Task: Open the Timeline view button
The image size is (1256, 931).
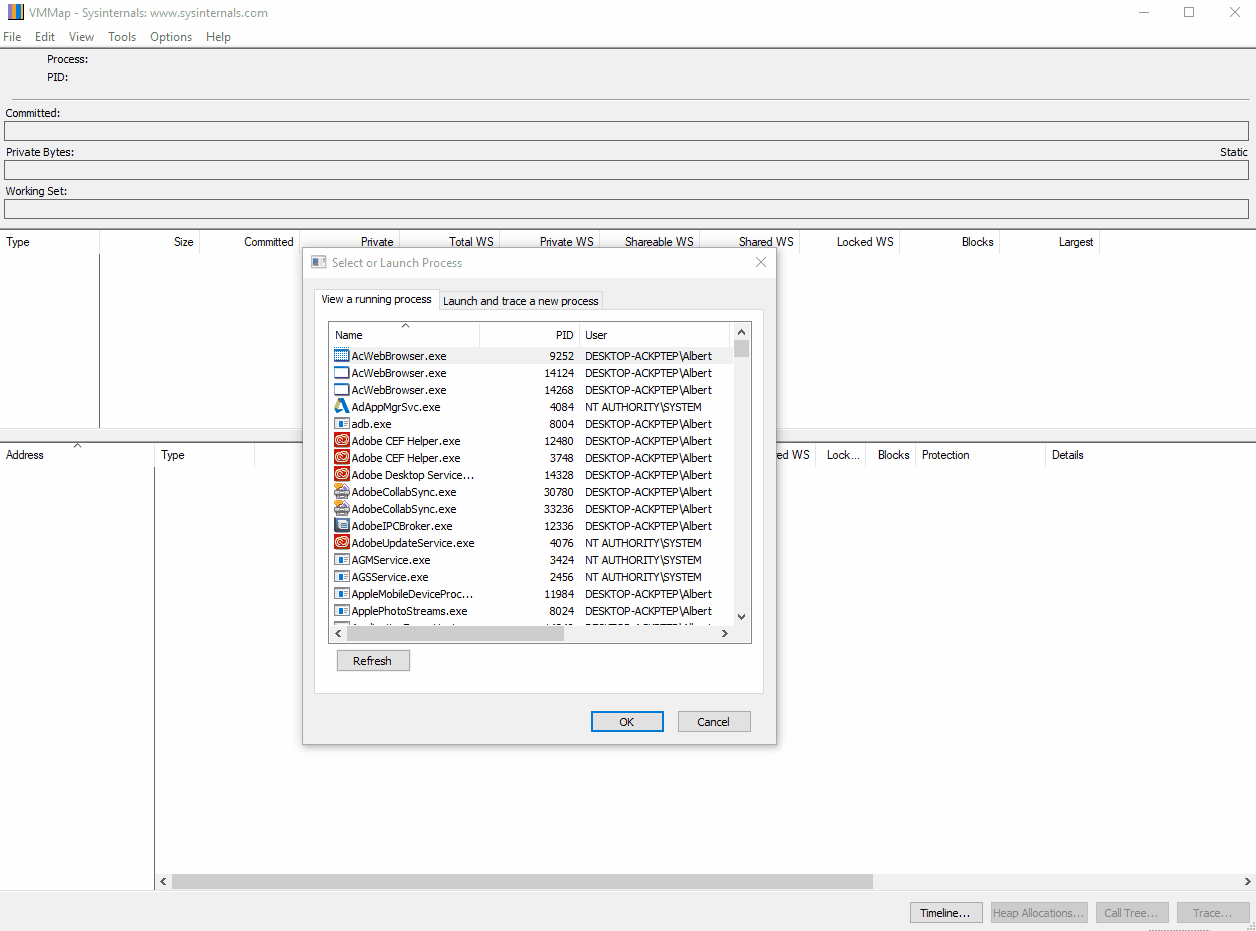Action: pos(945,913)
